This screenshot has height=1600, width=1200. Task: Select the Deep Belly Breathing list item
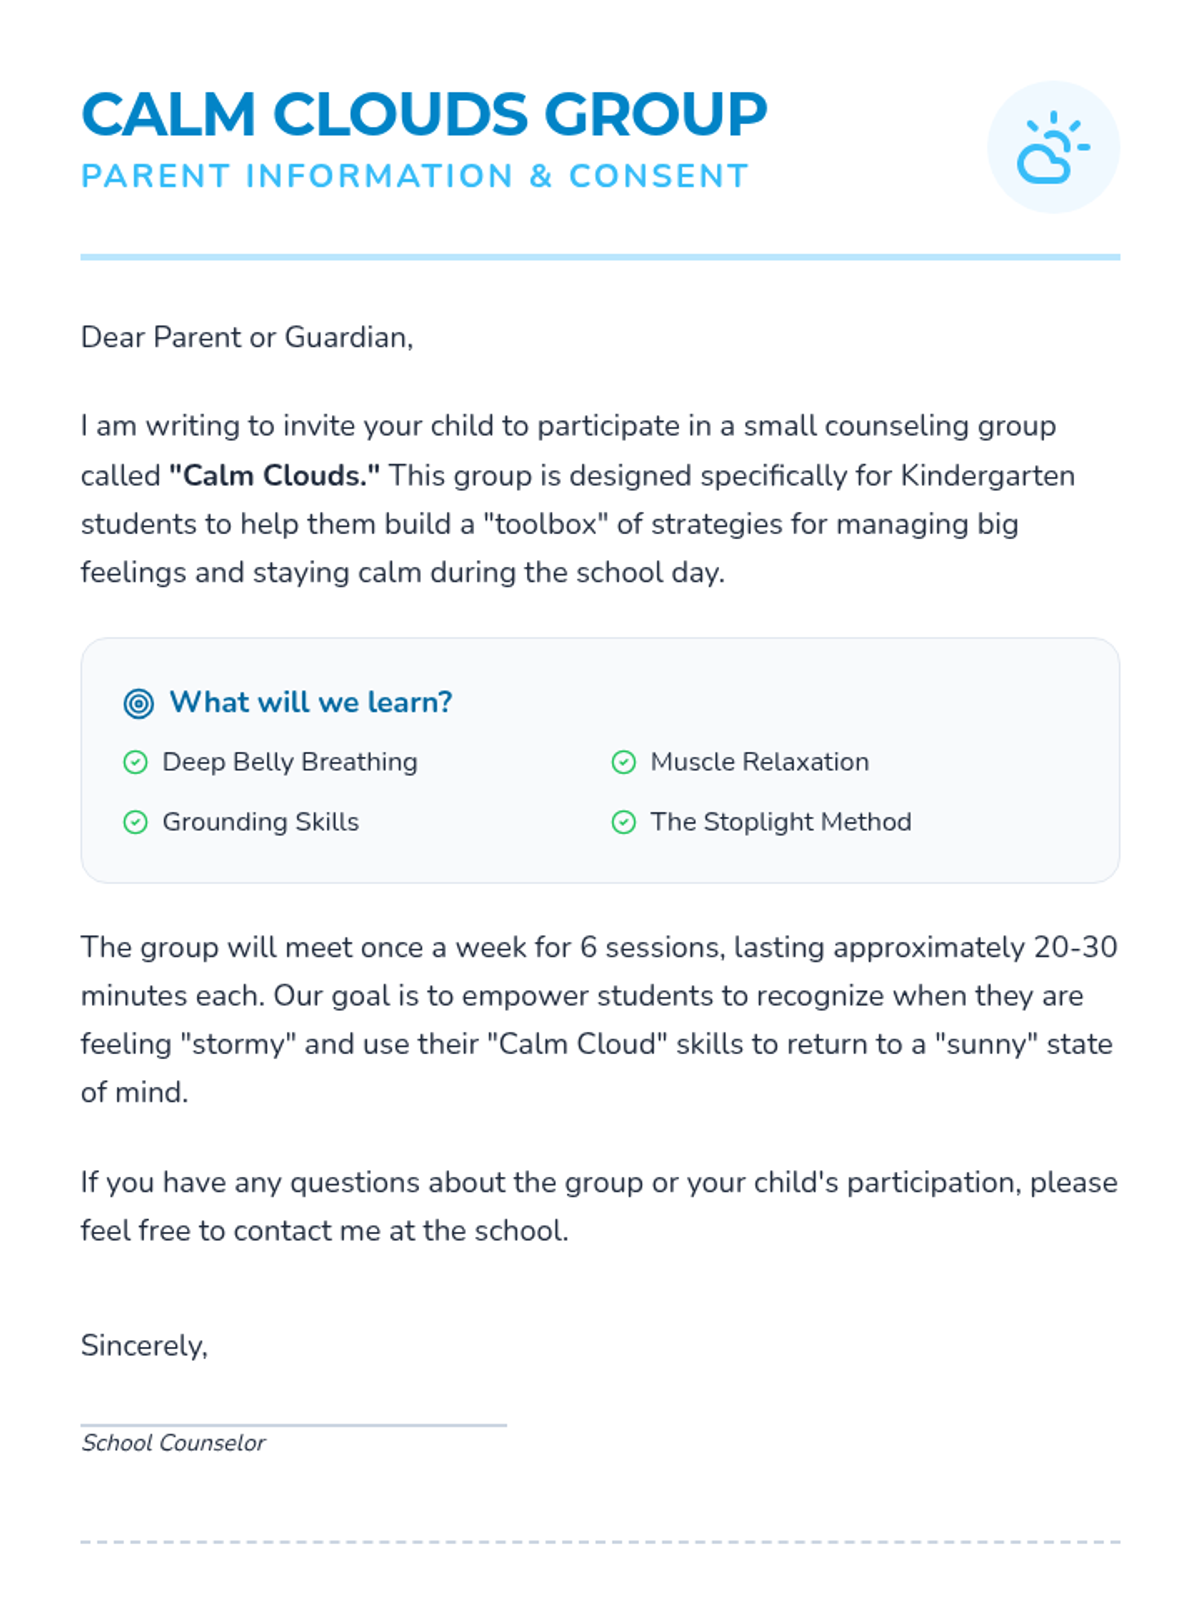(289, 762)
